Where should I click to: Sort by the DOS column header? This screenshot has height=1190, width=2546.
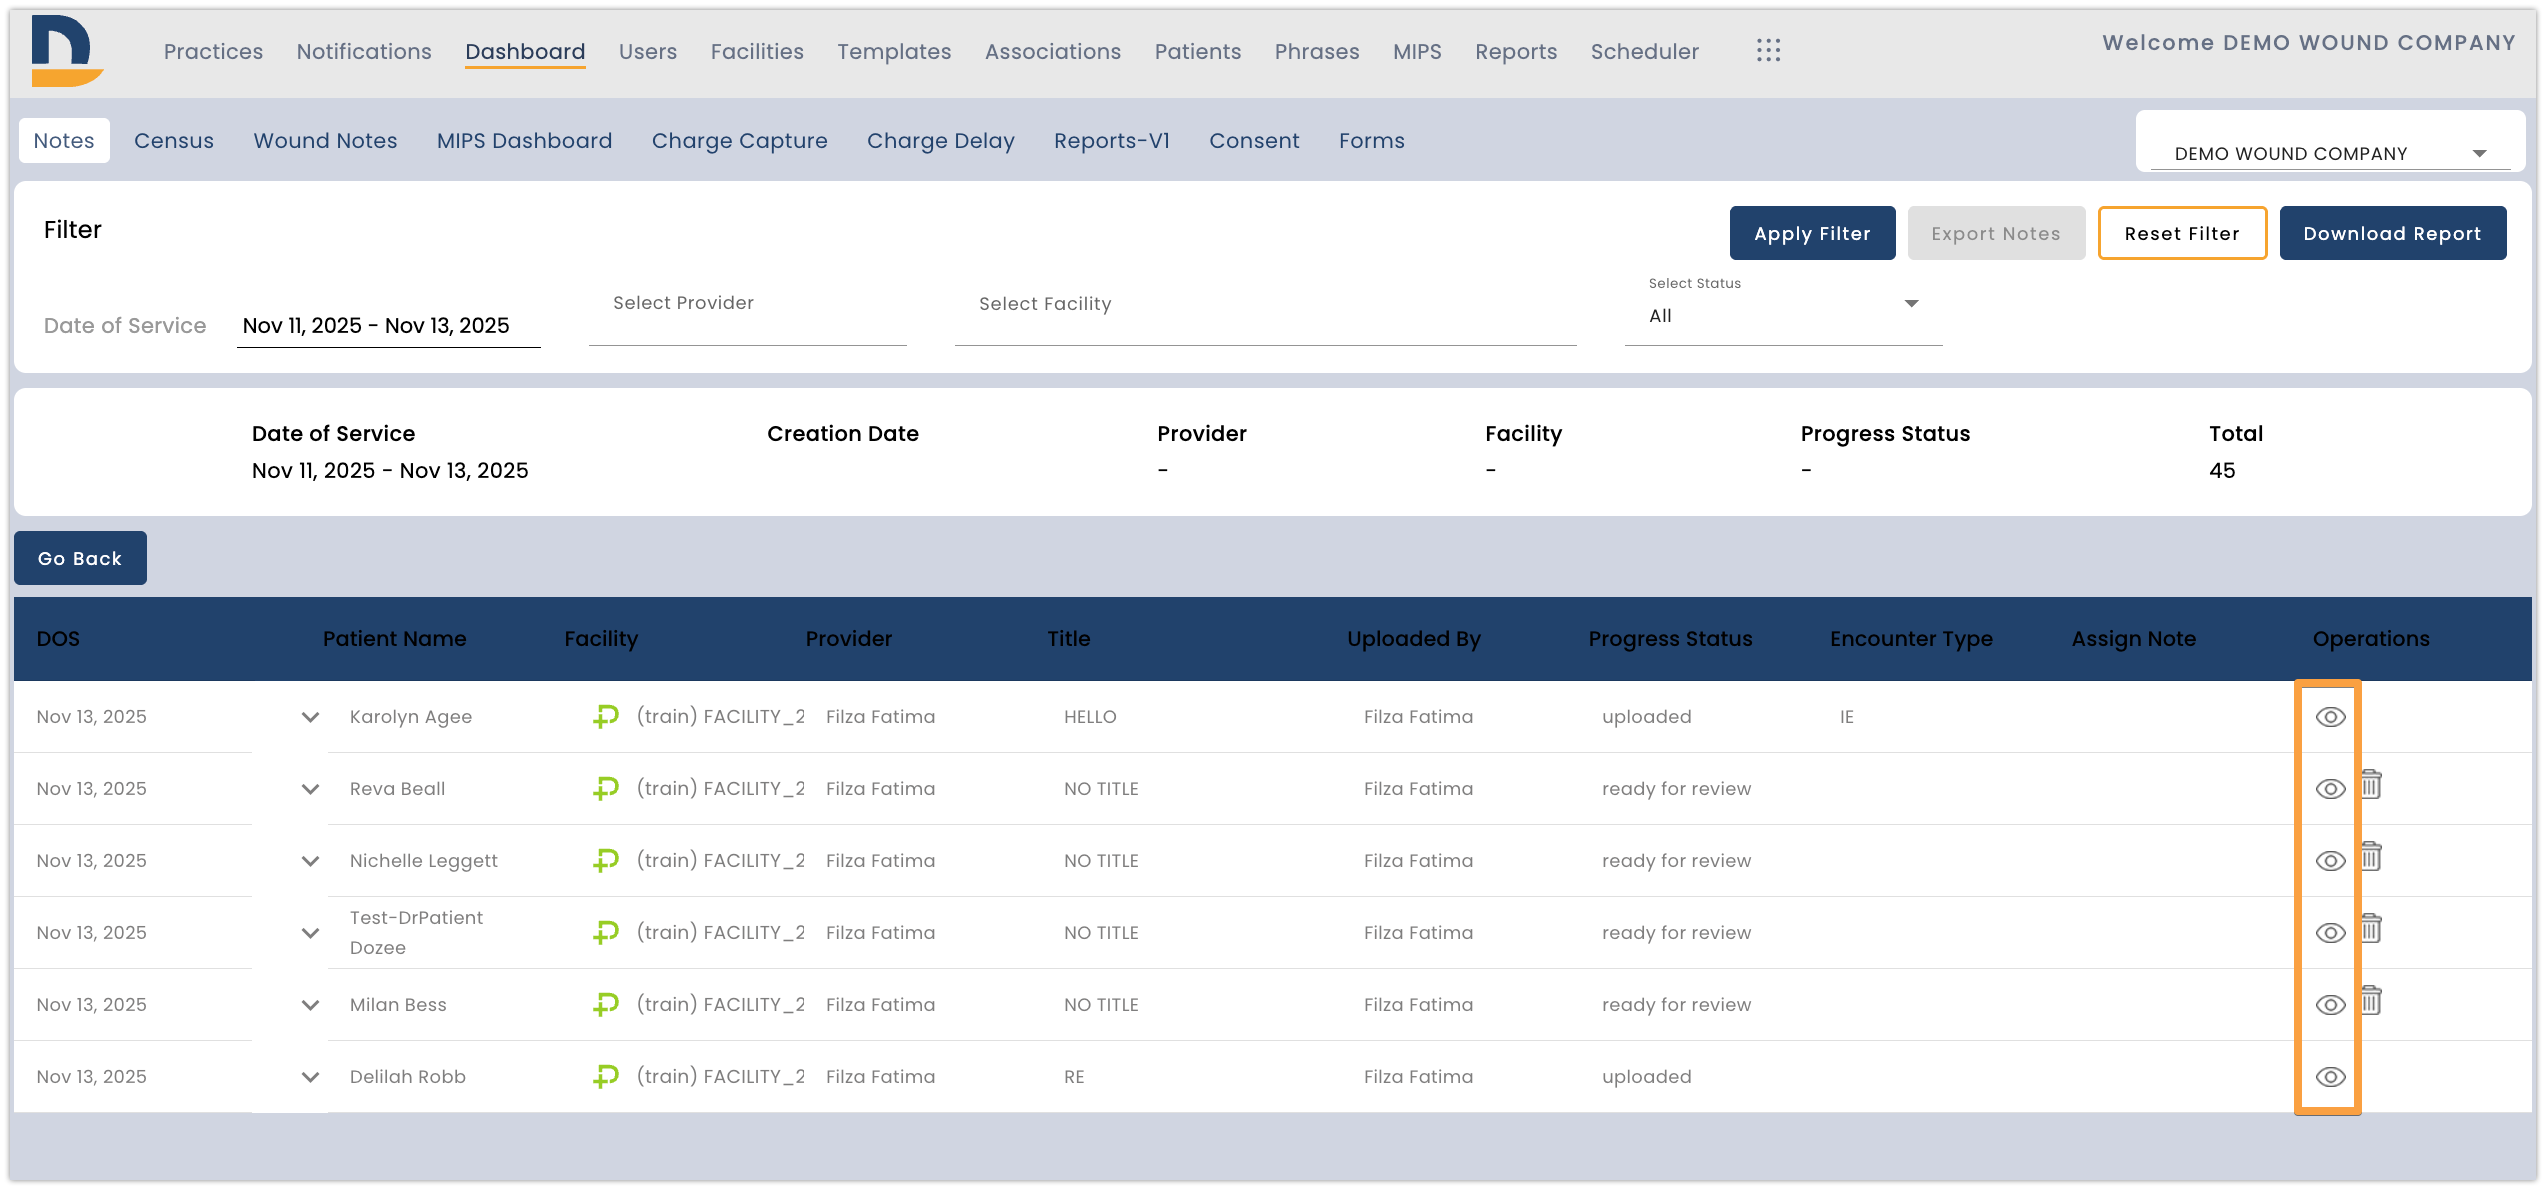pyautogui.click(x=58, y=639)
